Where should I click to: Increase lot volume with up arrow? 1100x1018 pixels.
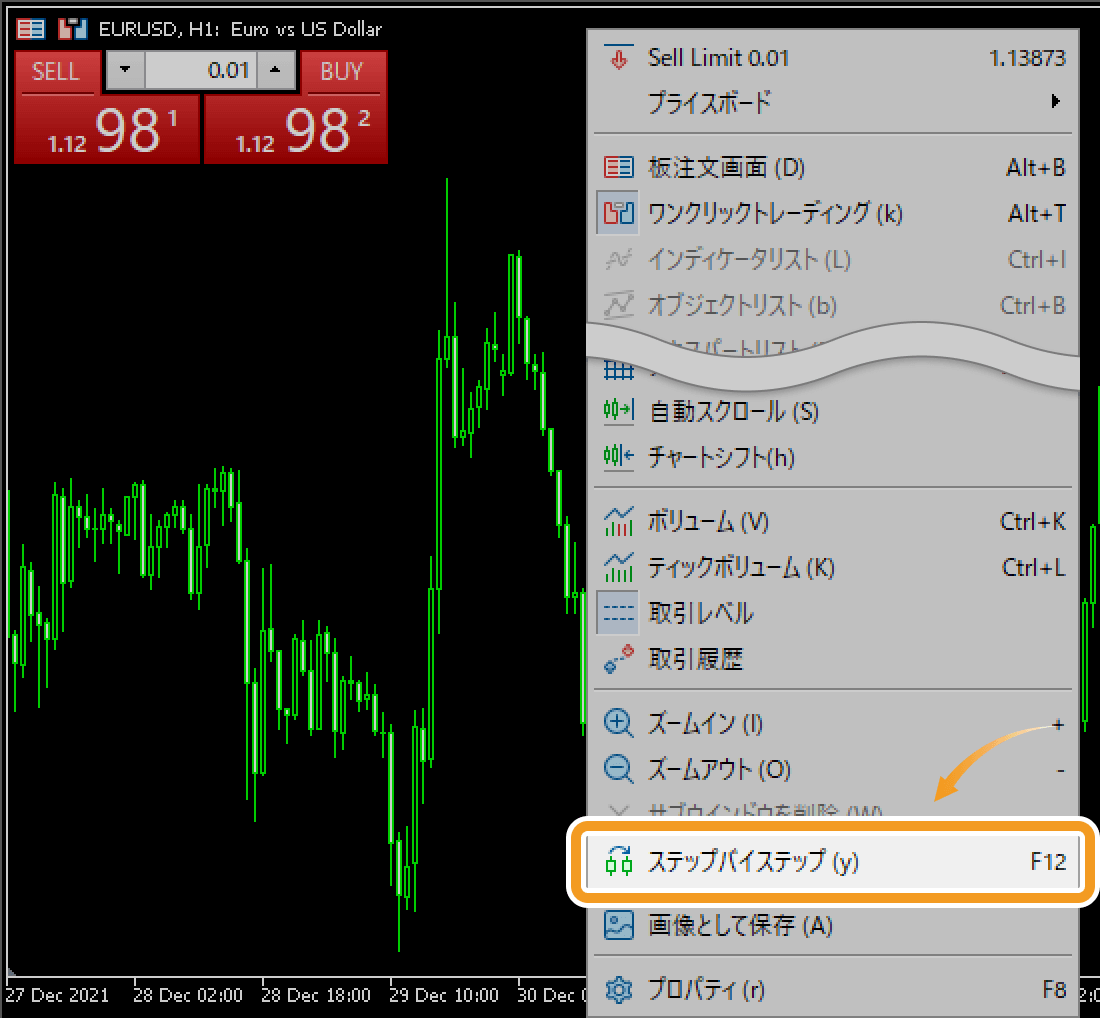pyautogui.click(x=275, y=69)
